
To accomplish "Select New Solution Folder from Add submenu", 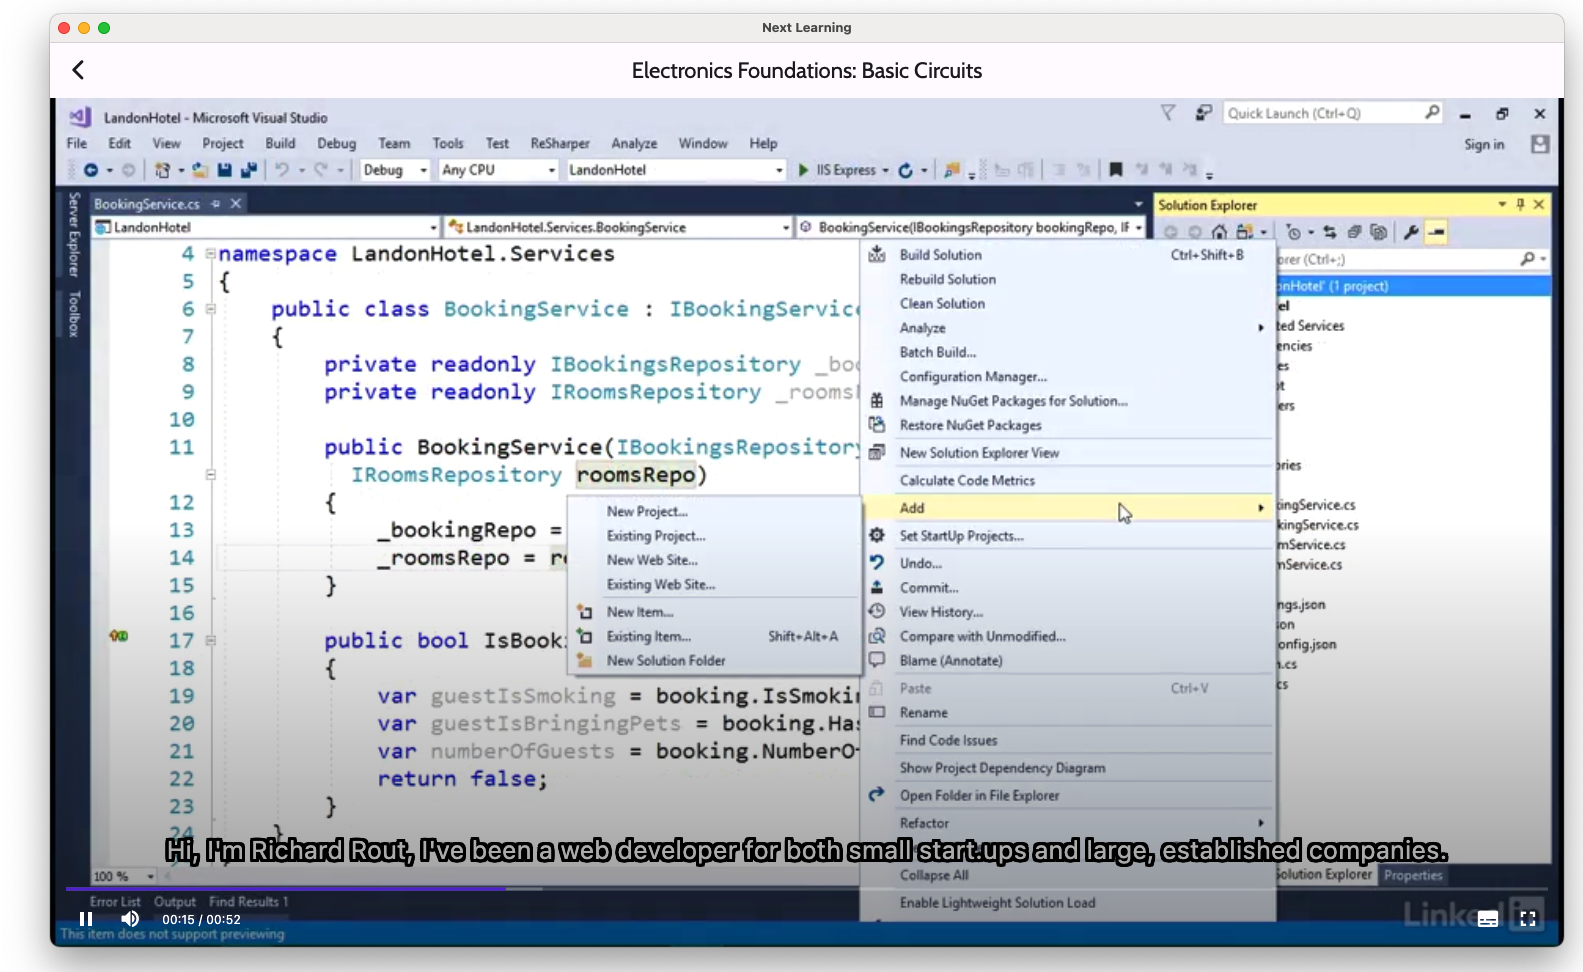I will click(666, 661).
